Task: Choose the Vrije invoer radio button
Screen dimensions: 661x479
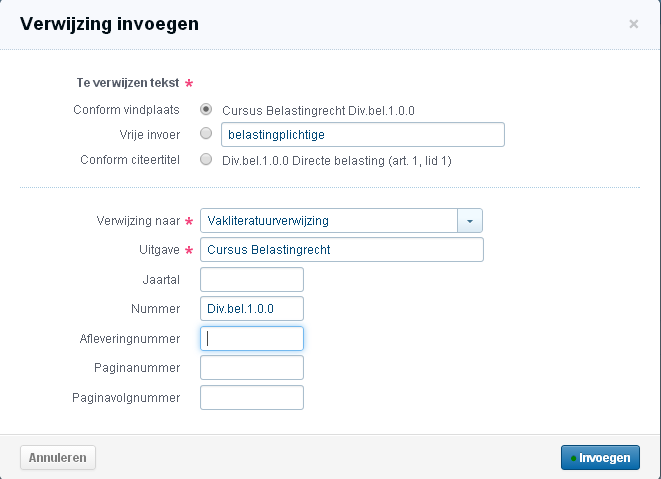Action: [x=206, y=133]
